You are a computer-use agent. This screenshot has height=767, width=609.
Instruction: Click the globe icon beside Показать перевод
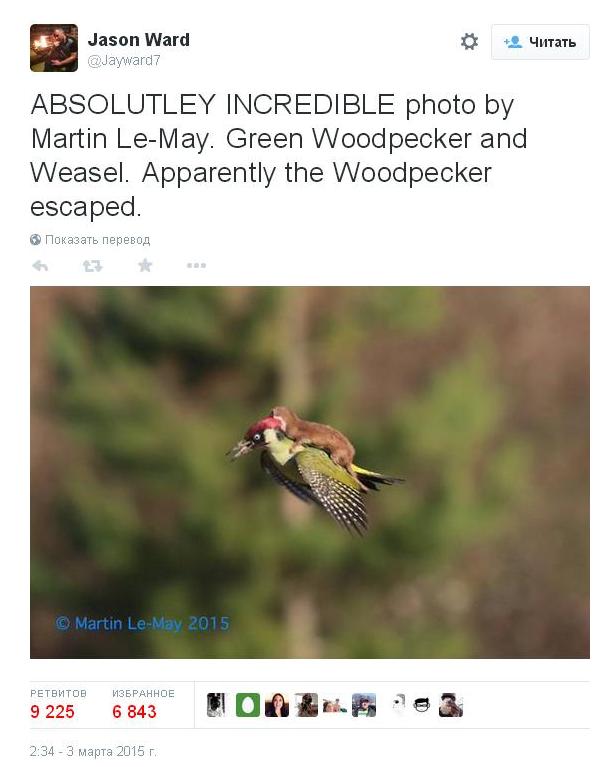pos(35,239)
